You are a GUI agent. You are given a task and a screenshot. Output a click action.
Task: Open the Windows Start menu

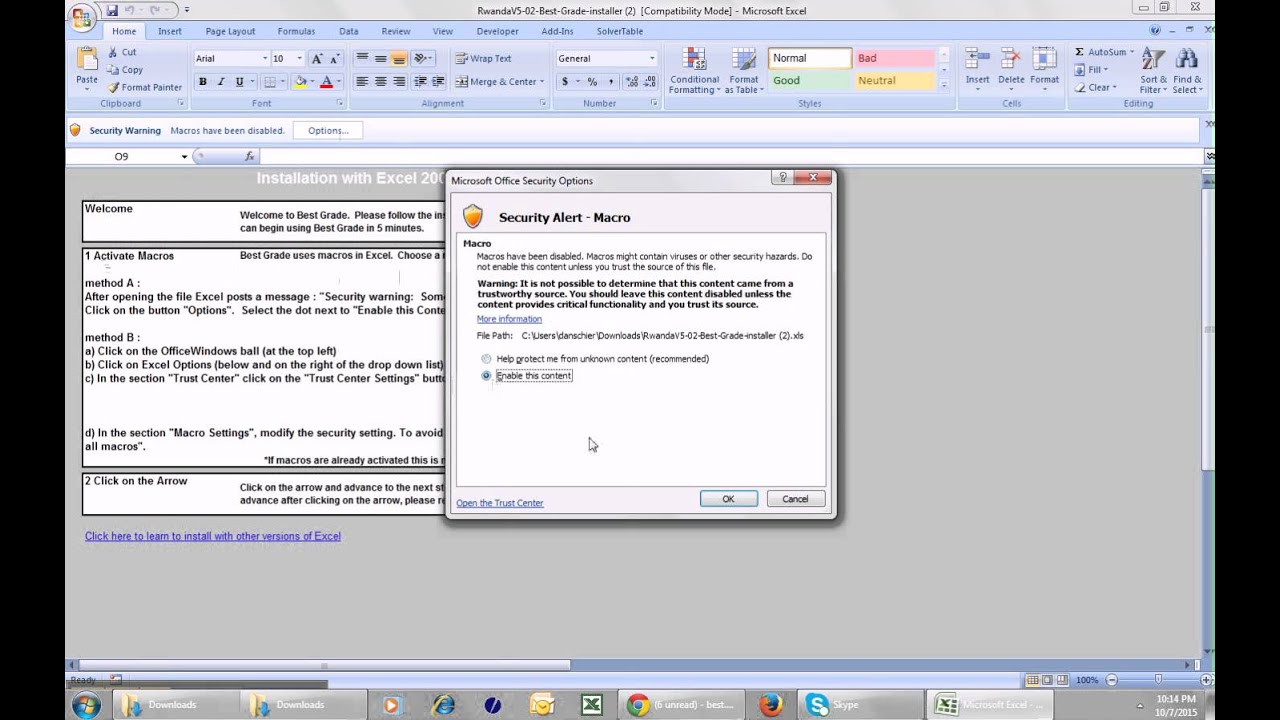click(86, 705)
